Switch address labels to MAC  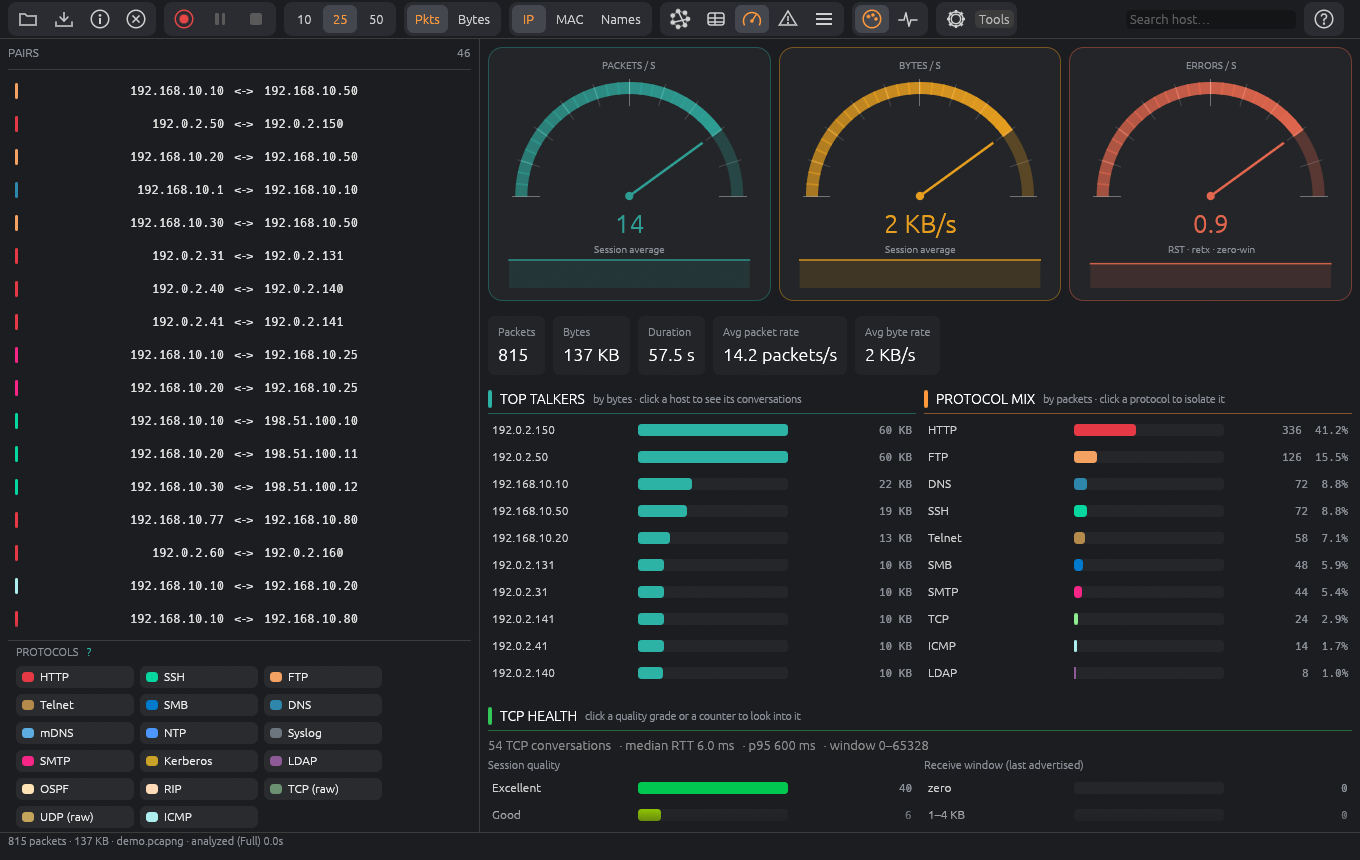click(x=570, y=19)
